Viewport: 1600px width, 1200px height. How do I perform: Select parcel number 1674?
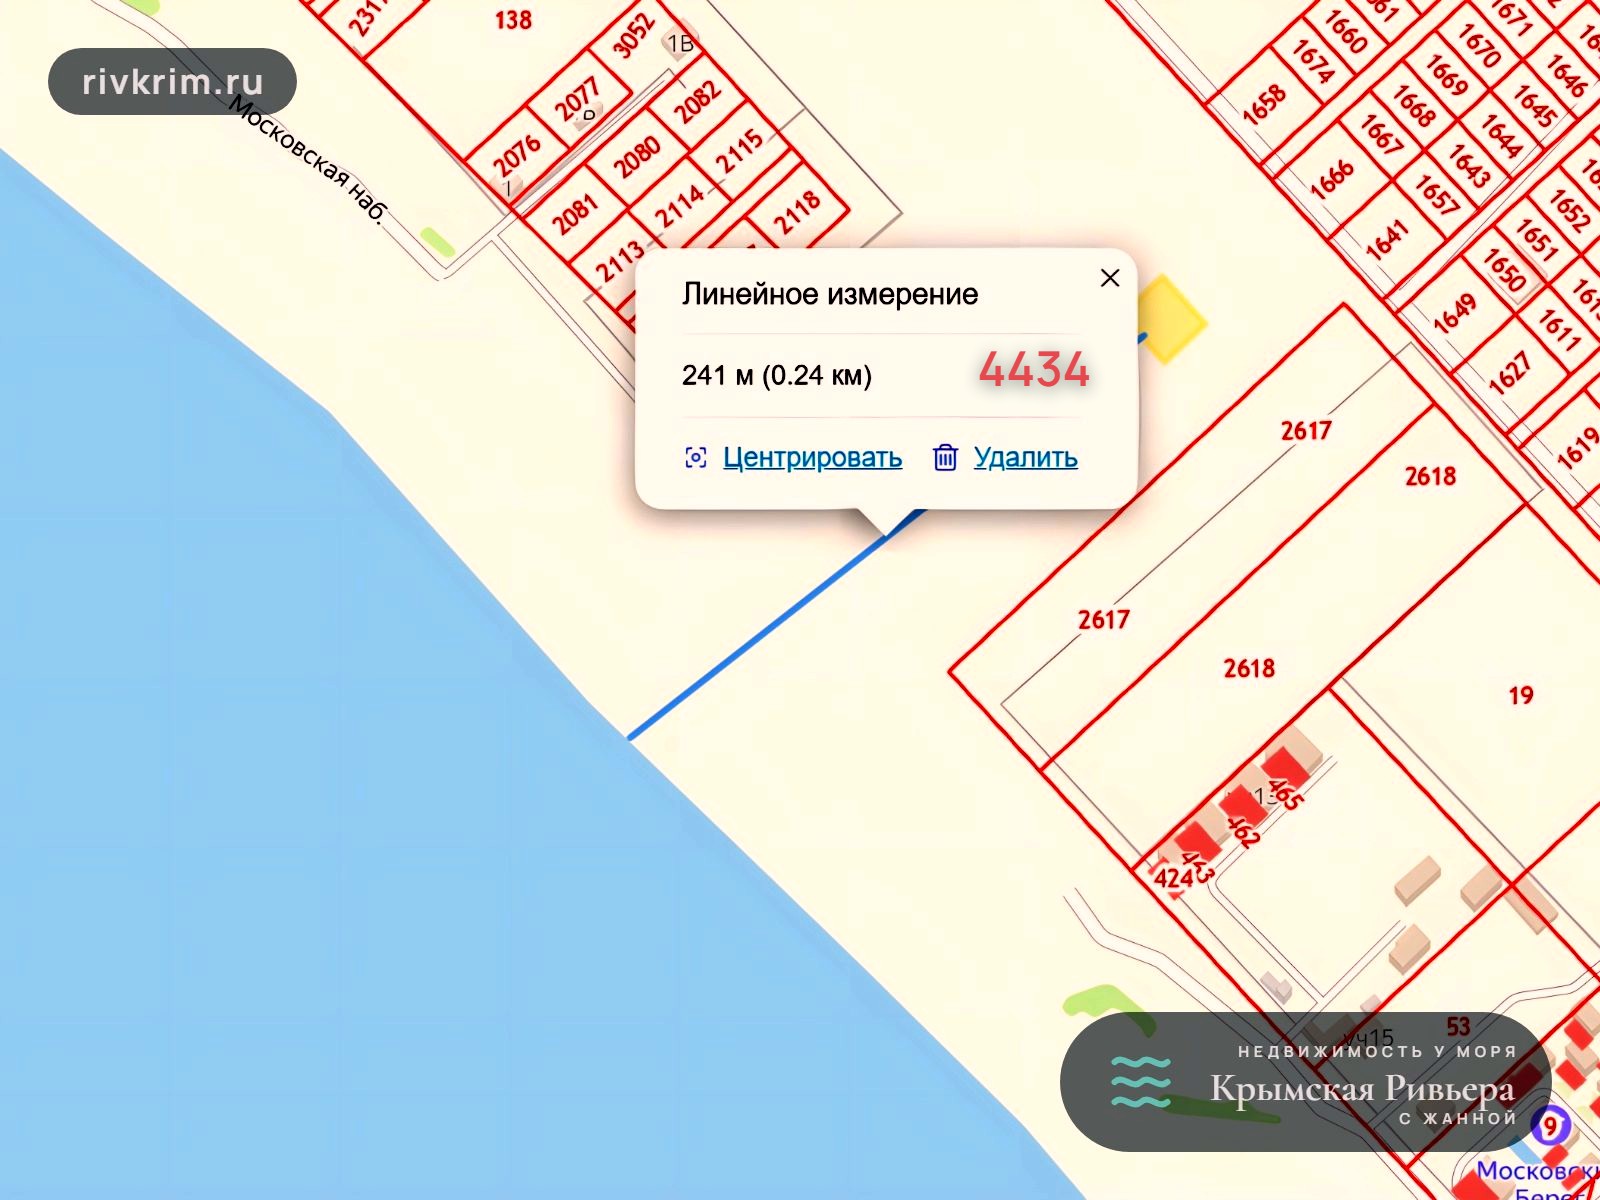coord(1312,61)
